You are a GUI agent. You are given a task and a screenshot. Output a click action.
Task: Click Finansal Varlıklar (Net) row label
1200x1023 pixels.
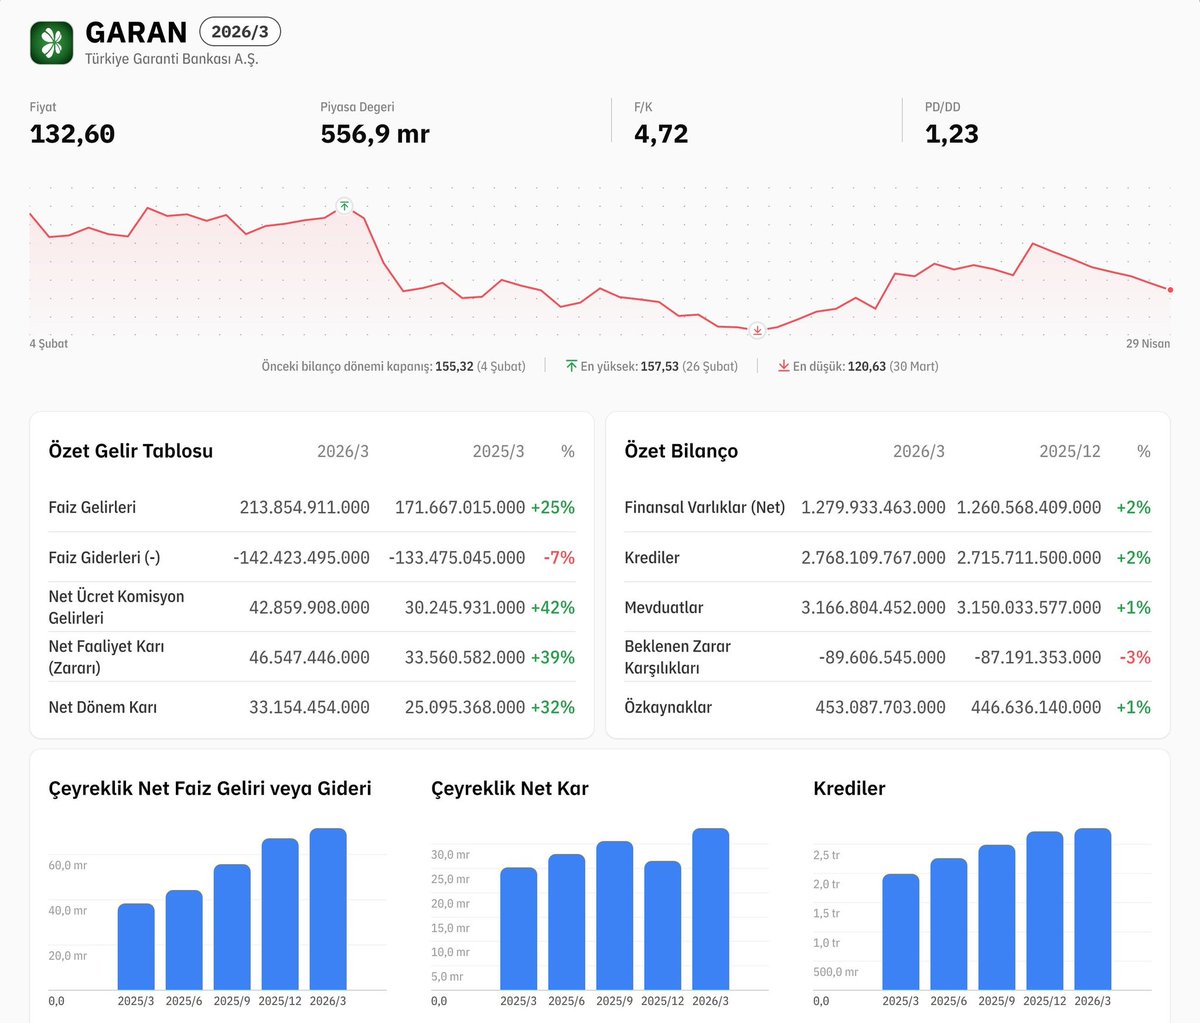pos(705,507)
